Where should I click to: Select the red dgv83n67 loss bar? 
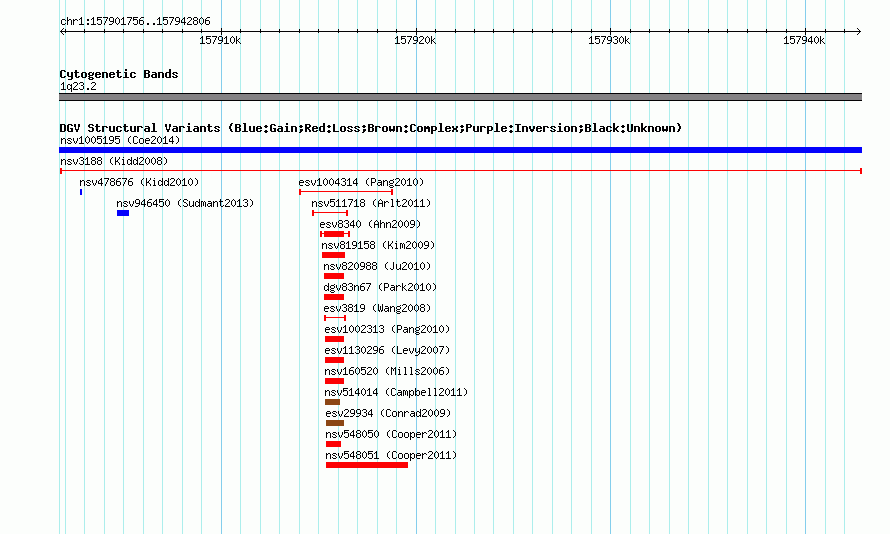coord(334,297)
